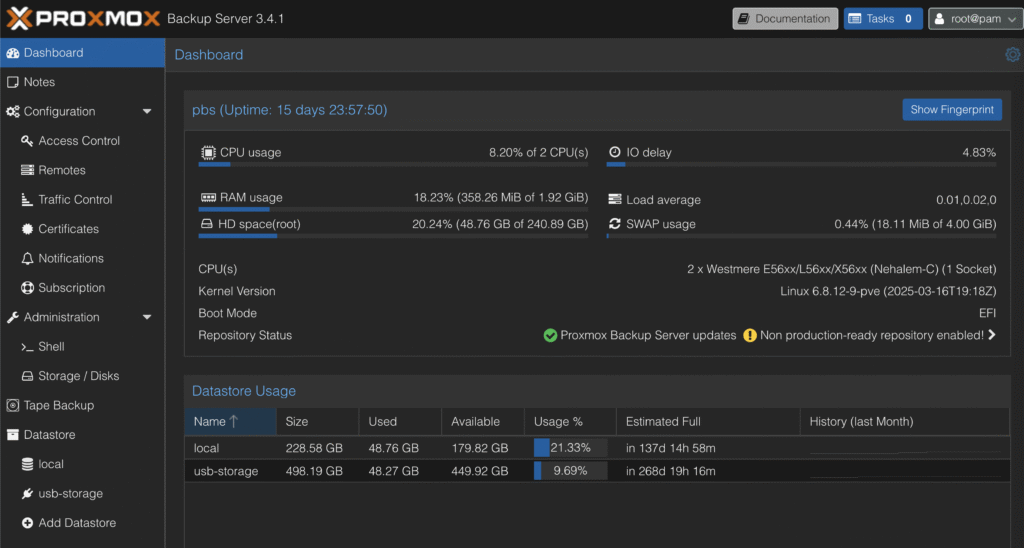
Task: Open Storage / Disks page
Action: coord(82,376)
